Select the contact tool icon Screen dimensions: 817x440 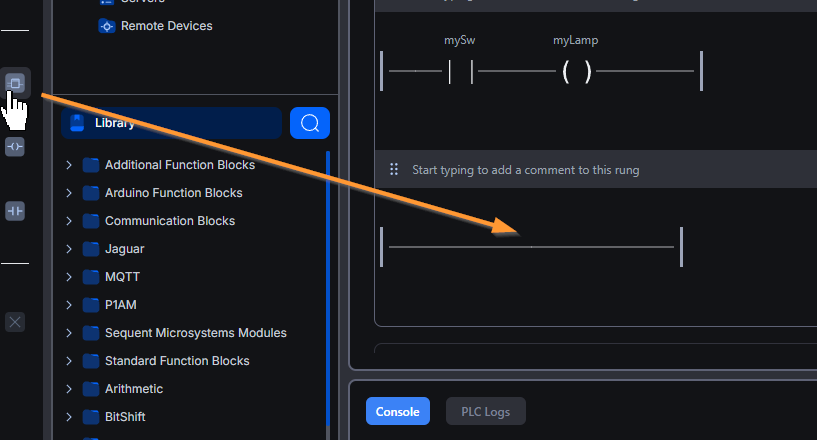(15, 211)
